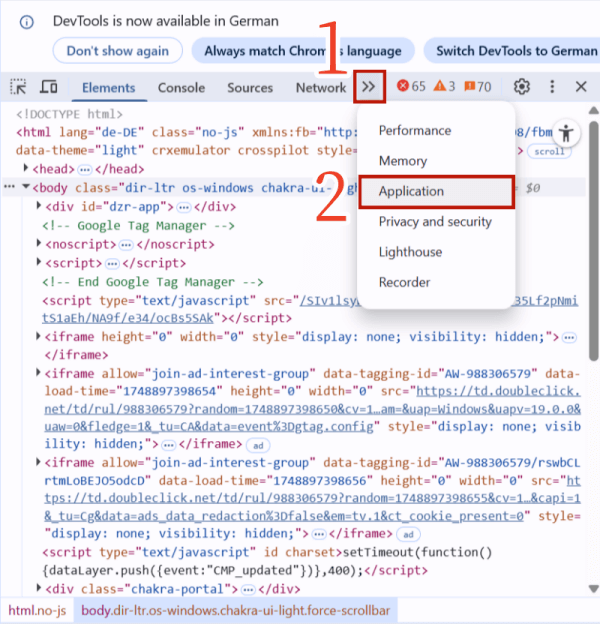Expand the div id dzr-app node
The height and width of the screenshot is (624, 600).
(39, 205)
